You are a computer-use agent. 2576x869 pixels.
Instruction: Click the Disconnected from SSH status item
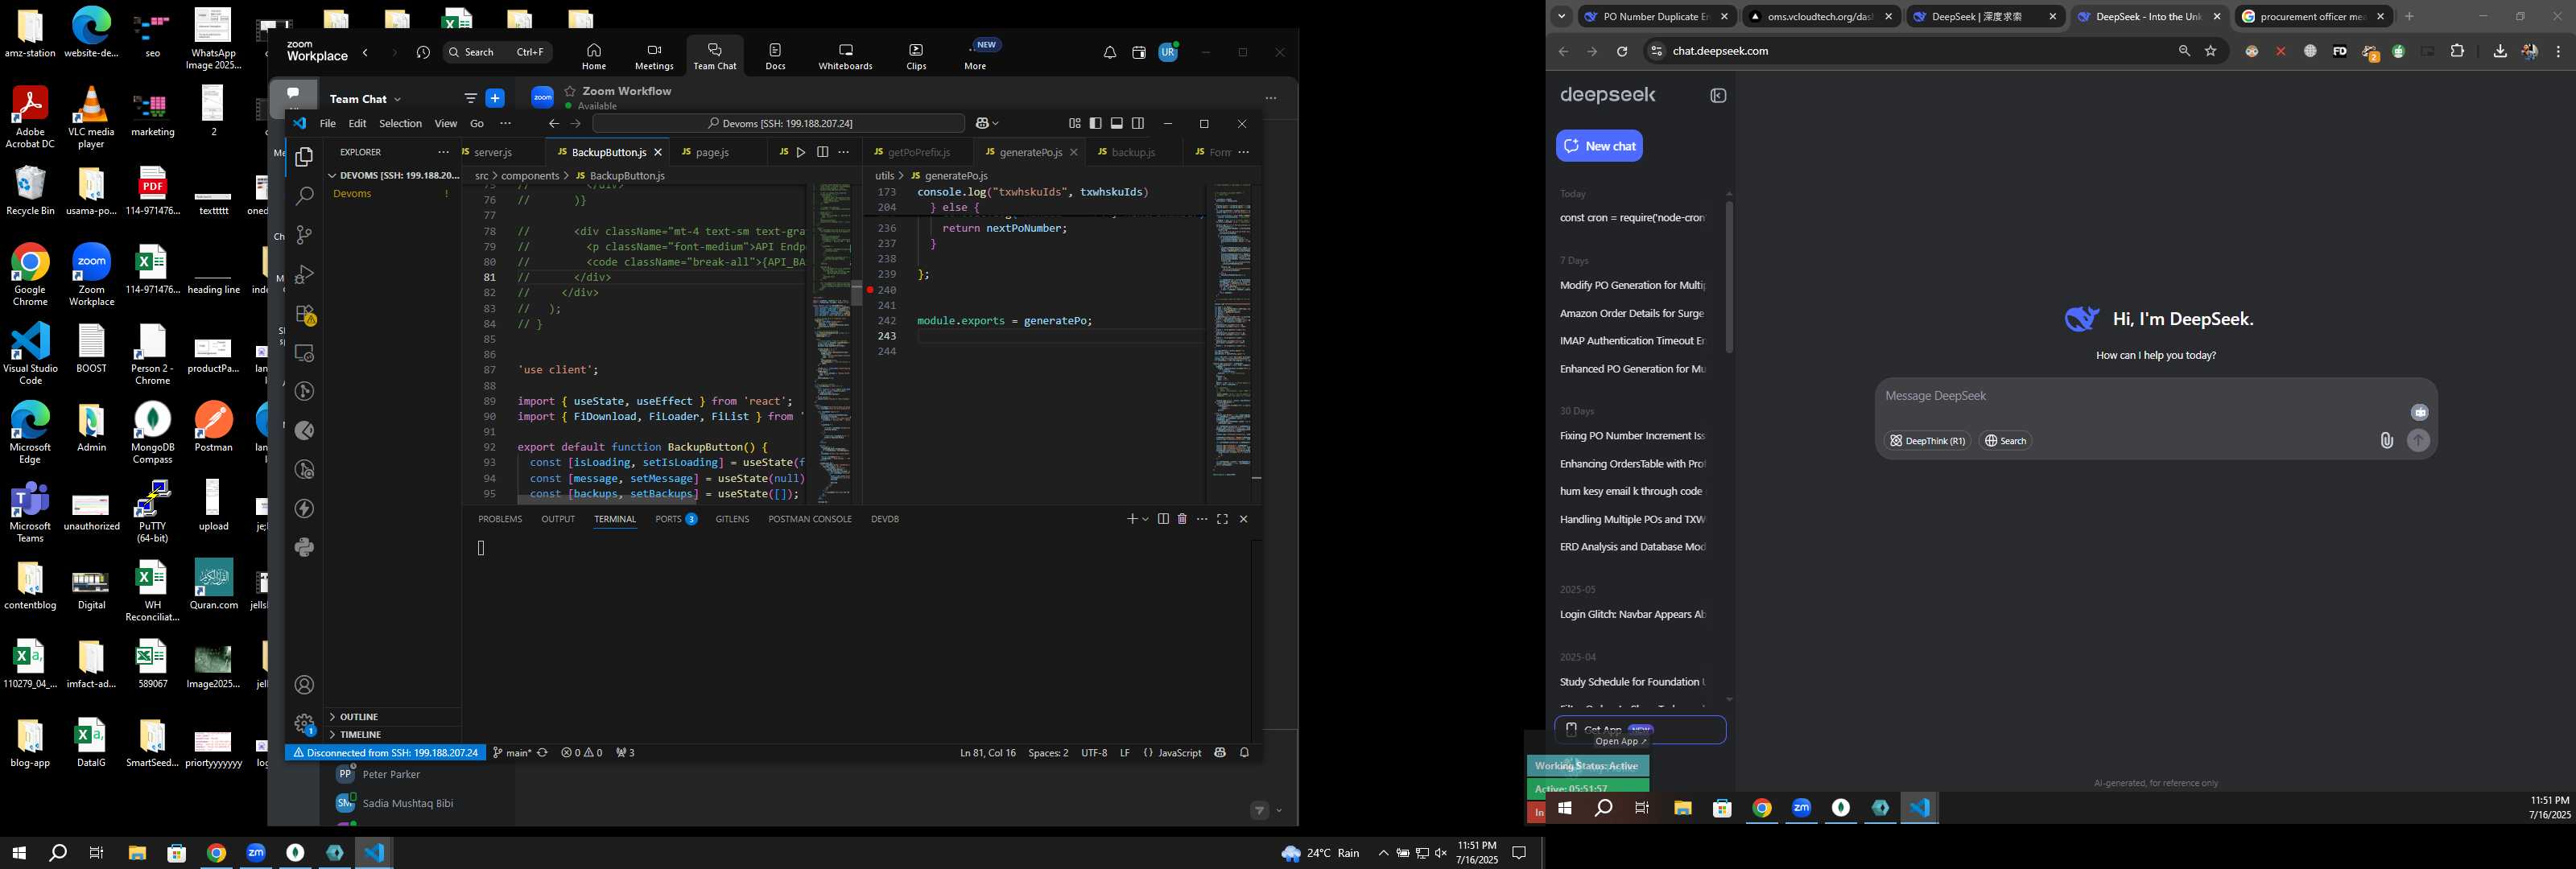click(385, 753)
